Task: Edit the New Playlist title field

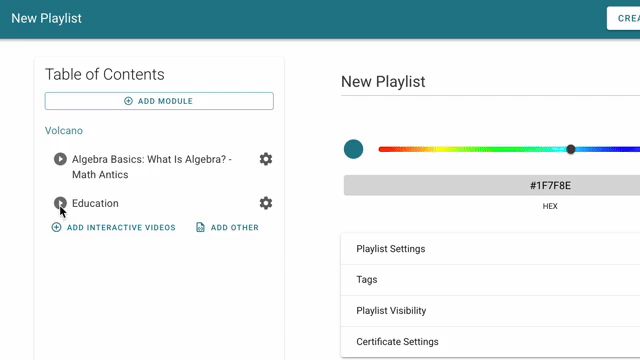Action: [490, 82]
